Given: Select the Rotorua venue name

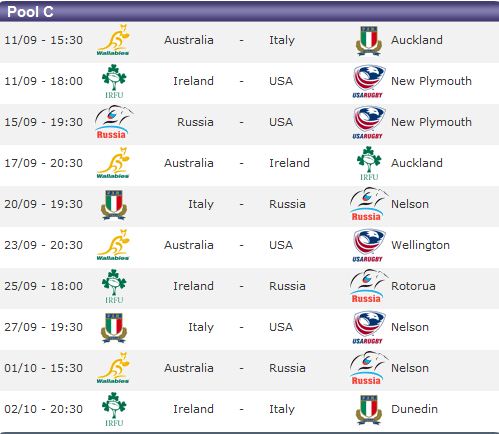Looking at the screenshot, I should click(413, 286).
